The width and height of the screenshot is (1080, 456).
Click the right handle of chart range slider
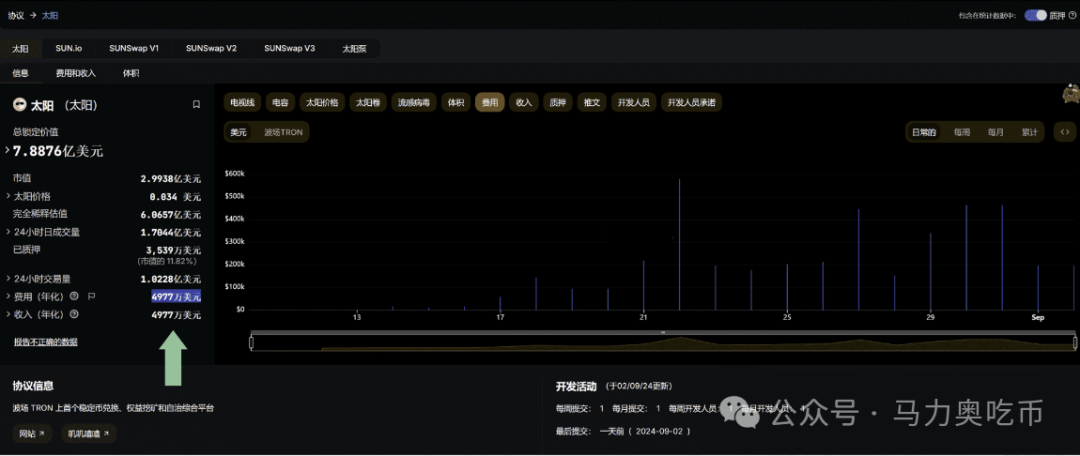[1075, 342]
